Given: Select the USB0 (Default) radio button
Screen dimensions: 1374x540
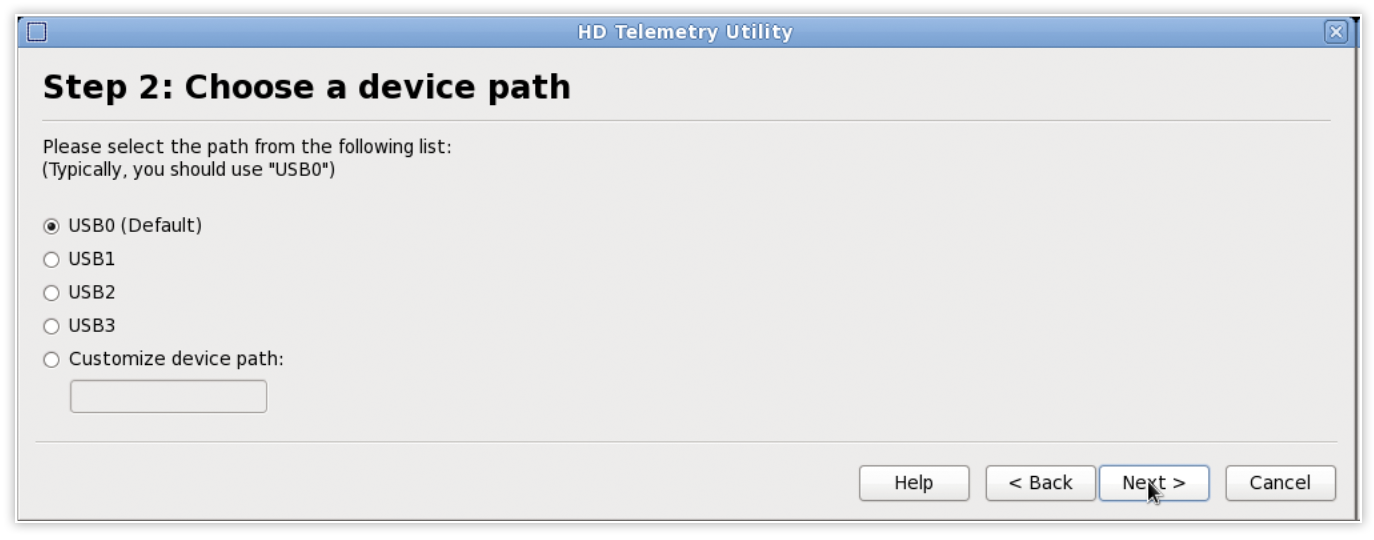Looking at the screenshot, I should coord(51,226).
